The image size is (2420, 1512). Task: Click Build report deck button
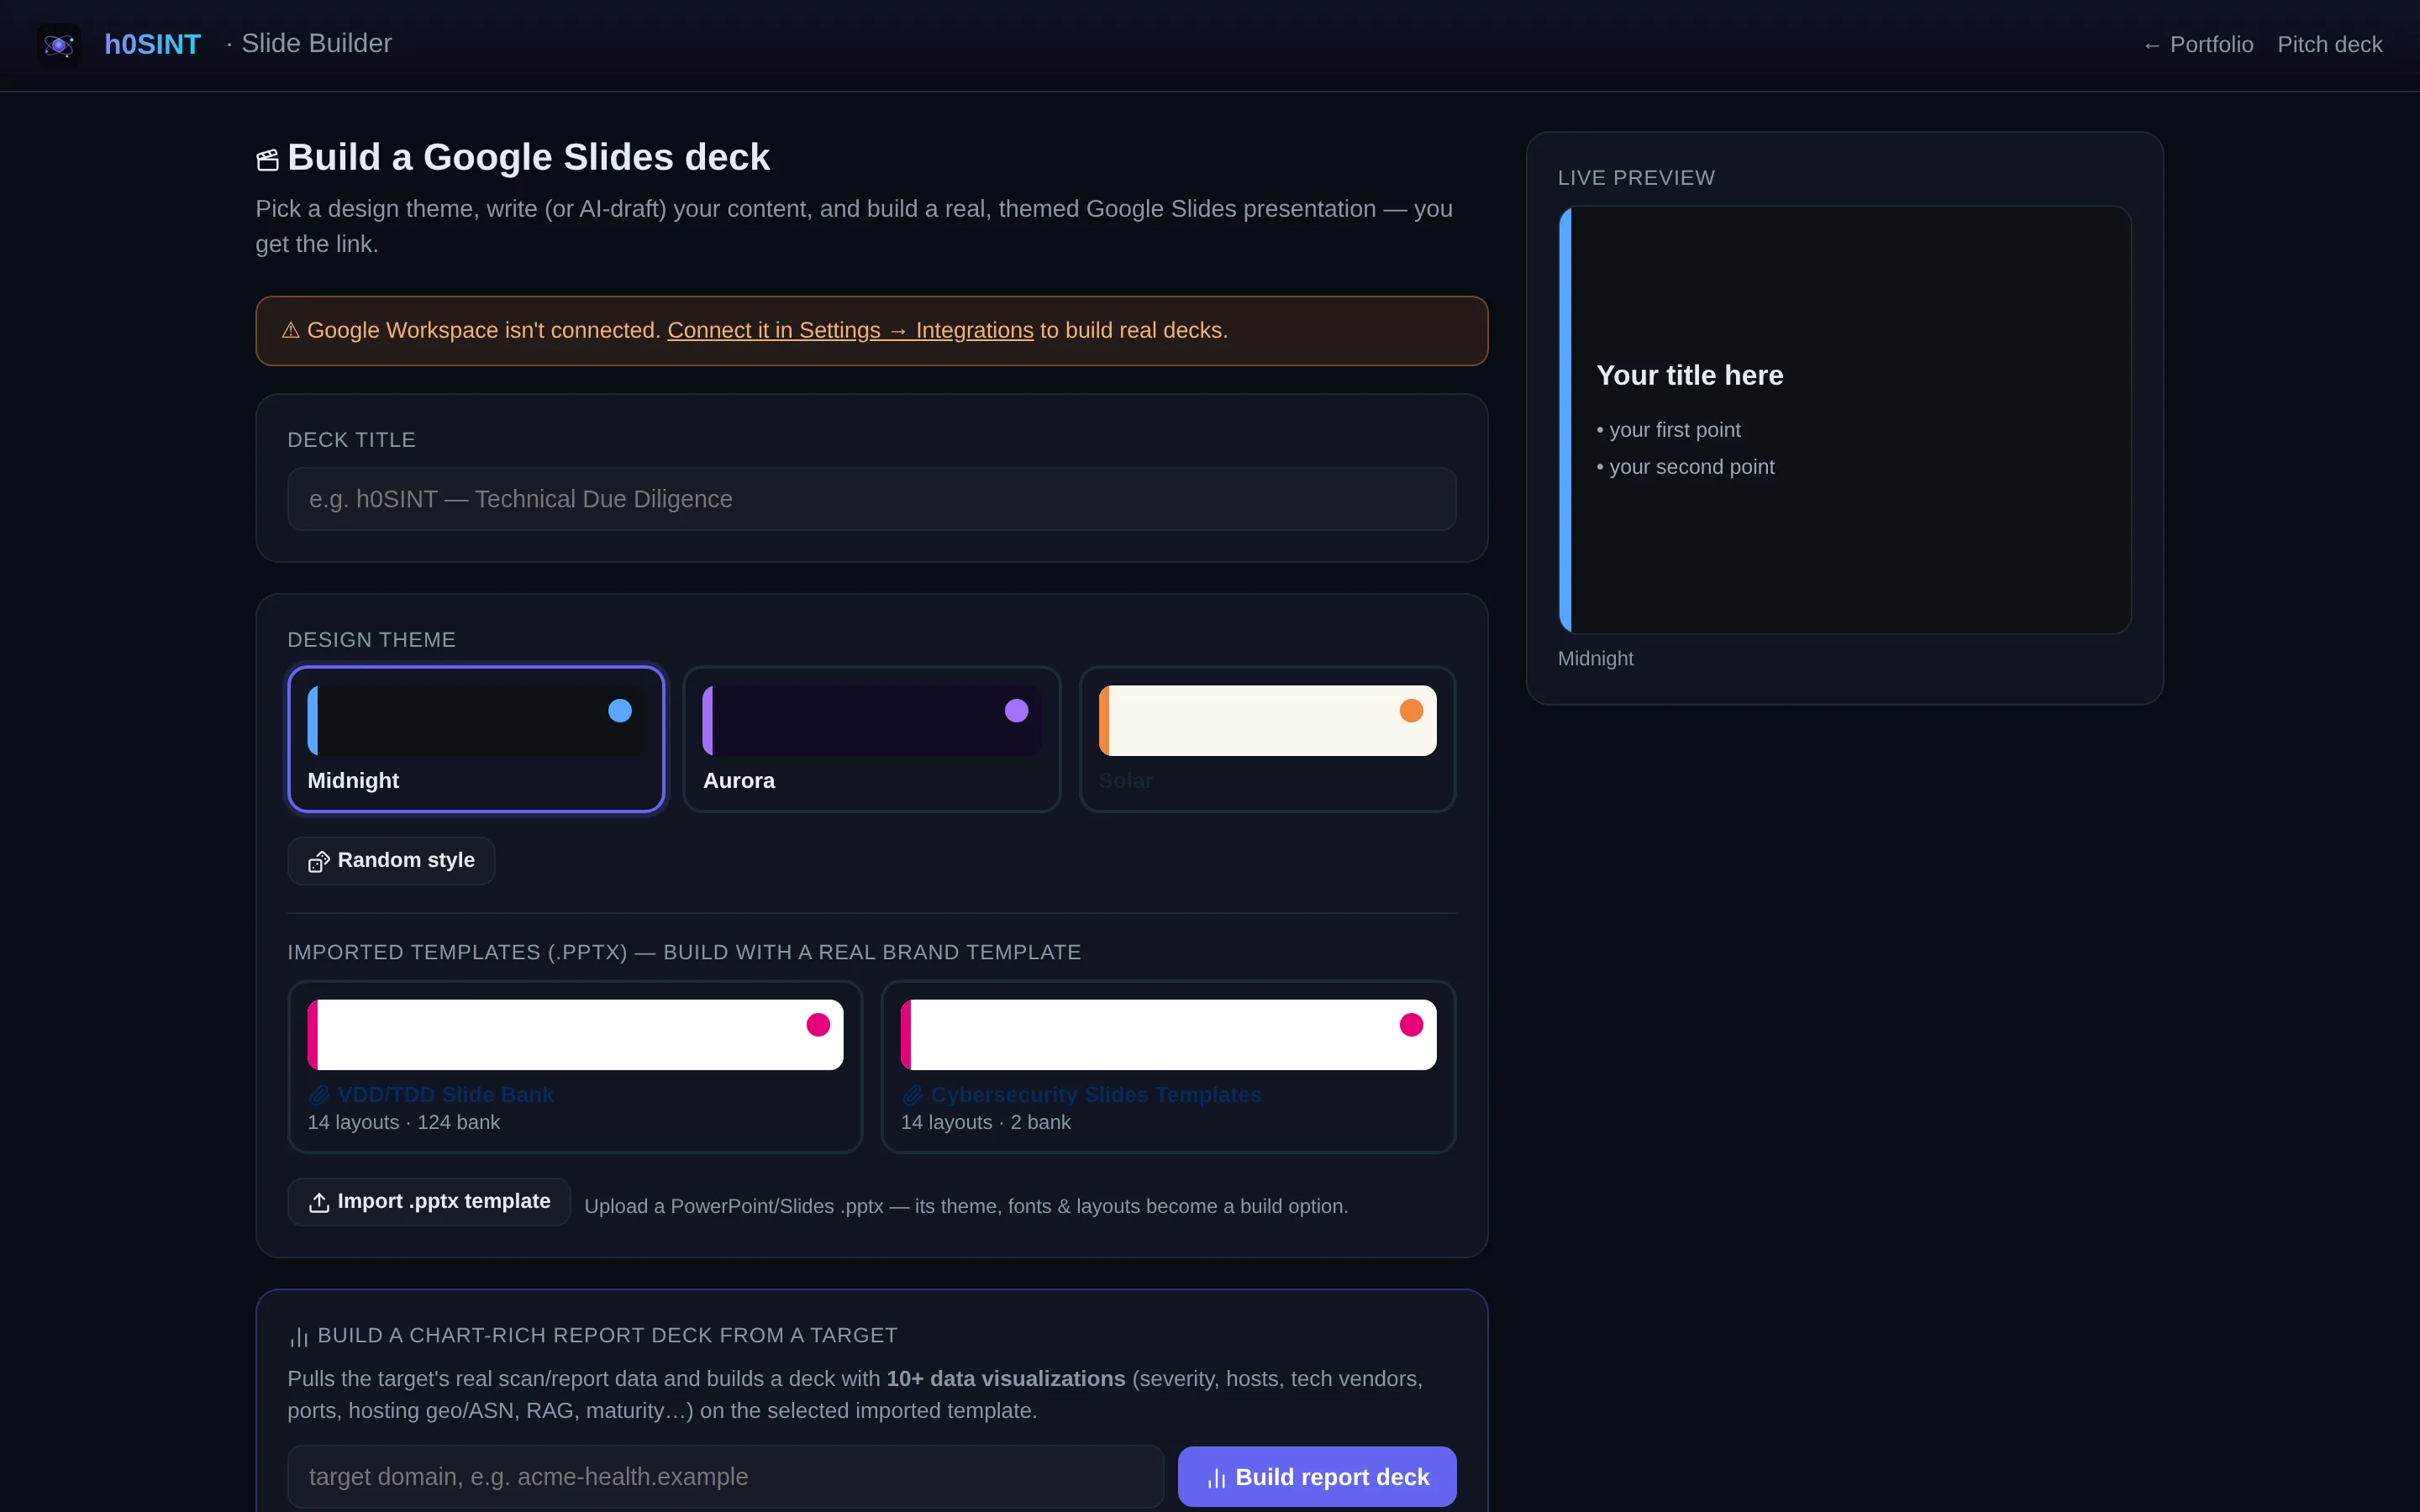click(1317, 1477)
